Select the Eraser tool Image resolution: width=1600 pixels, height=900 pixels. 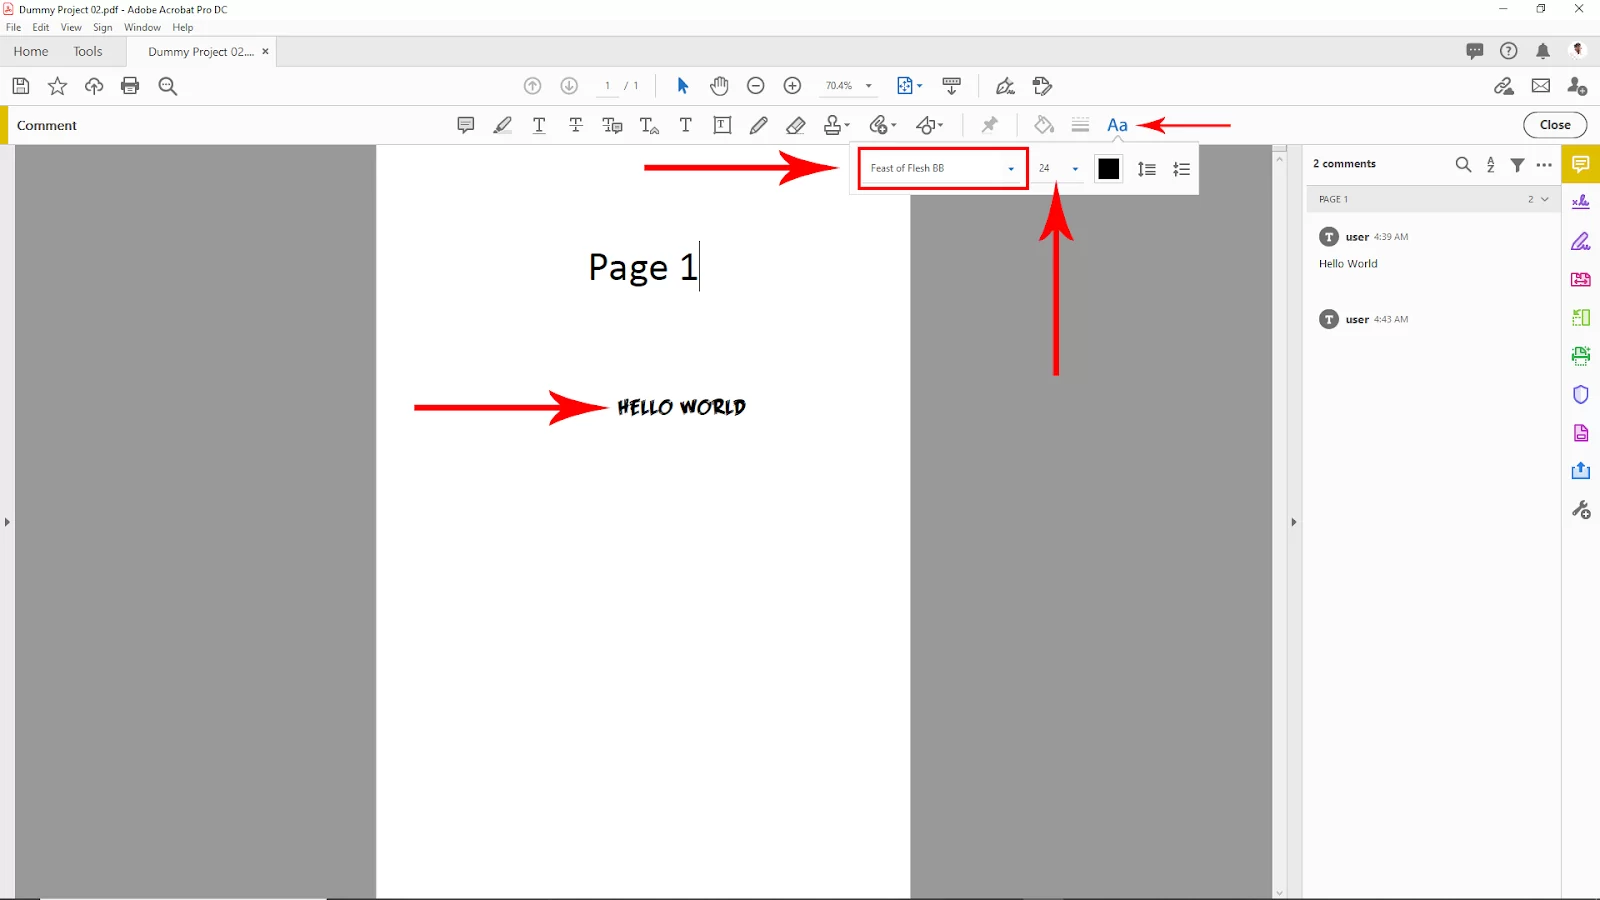(x=796, y=125)
